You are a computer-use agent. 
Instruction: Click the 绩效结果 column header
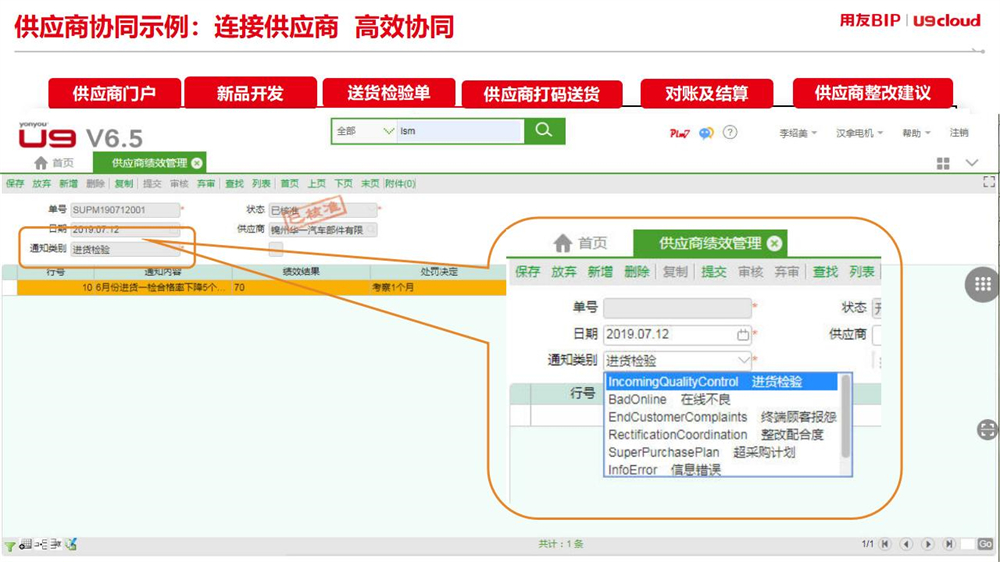tap(301, 272)
